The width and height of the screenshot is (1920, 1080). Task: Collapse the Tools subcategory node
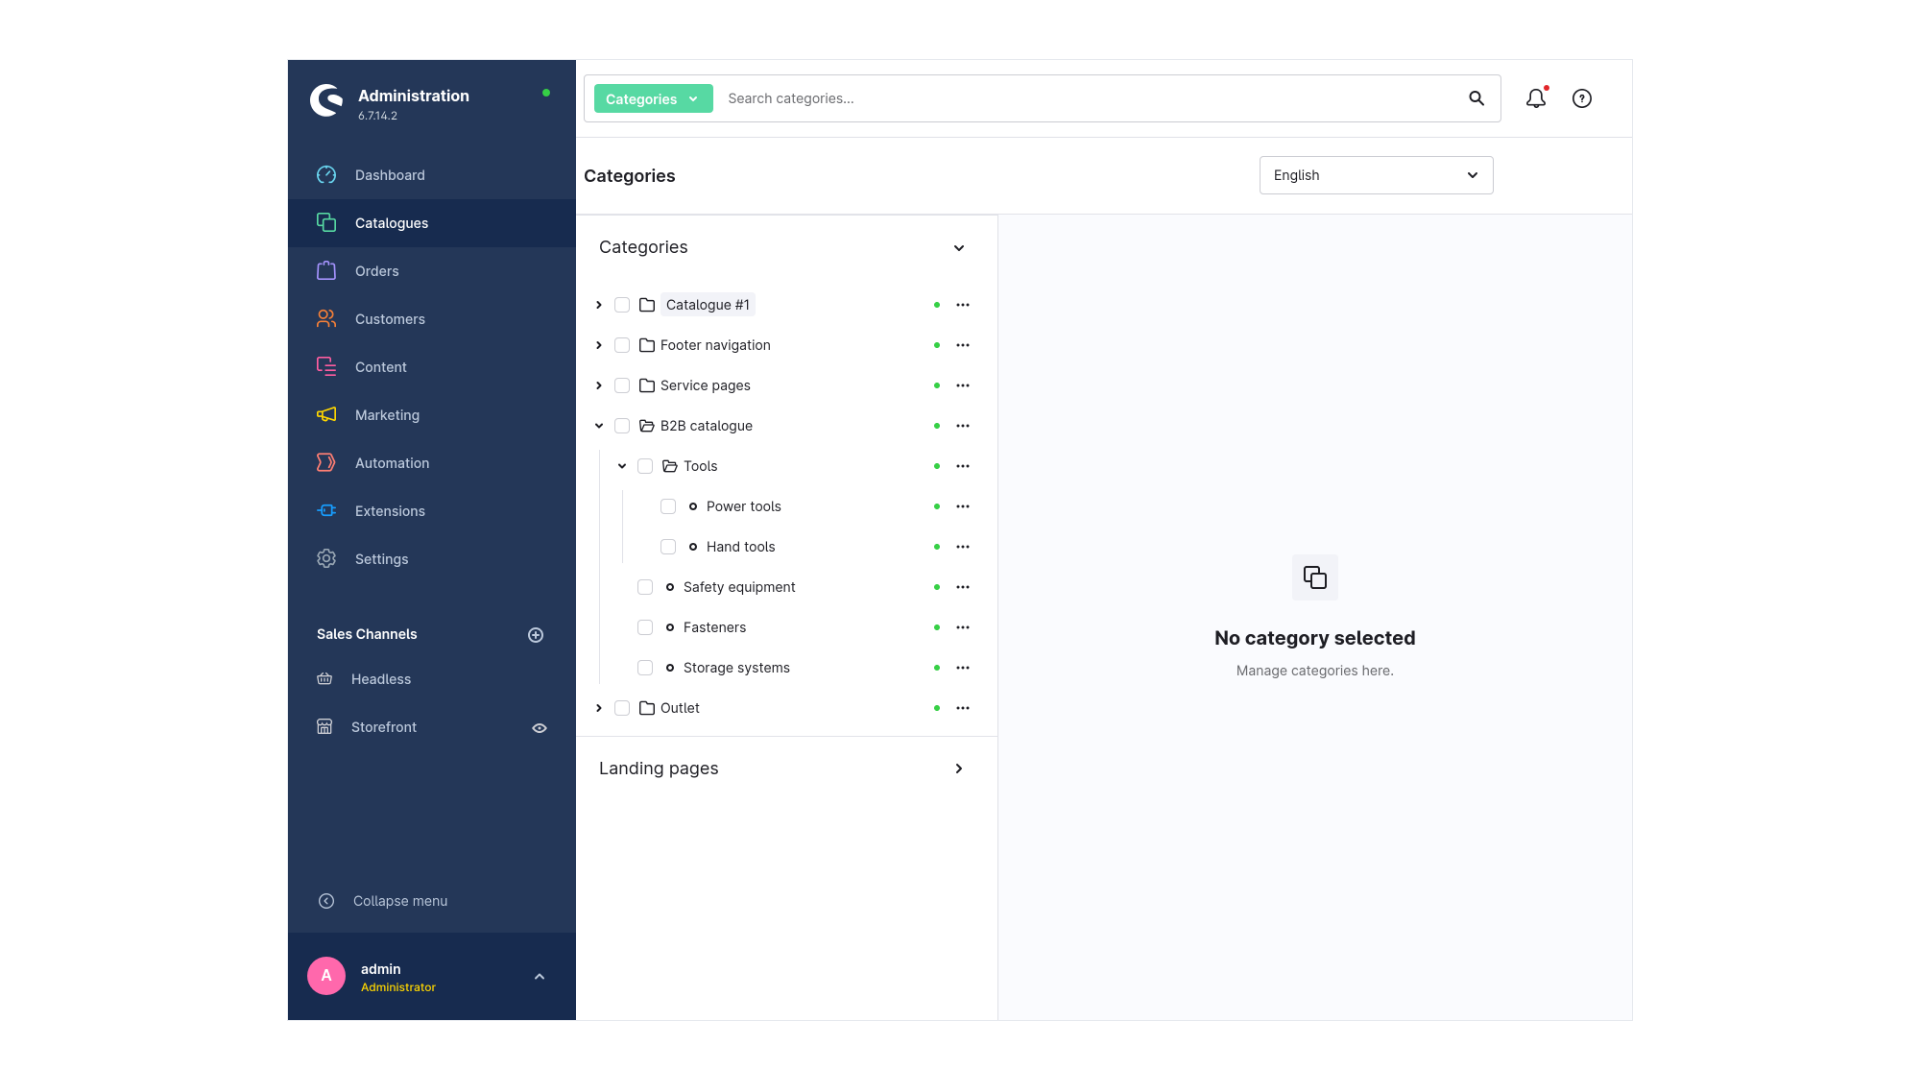pyautogui.click(x=622, y=466)
